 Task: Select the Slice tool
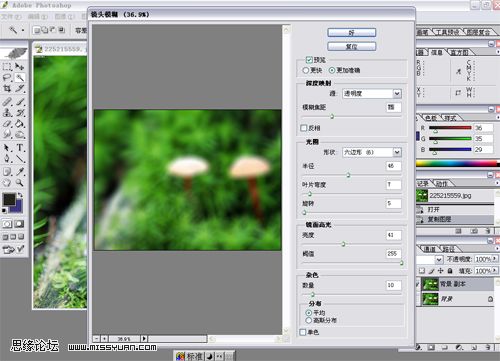tap(20, 88)
